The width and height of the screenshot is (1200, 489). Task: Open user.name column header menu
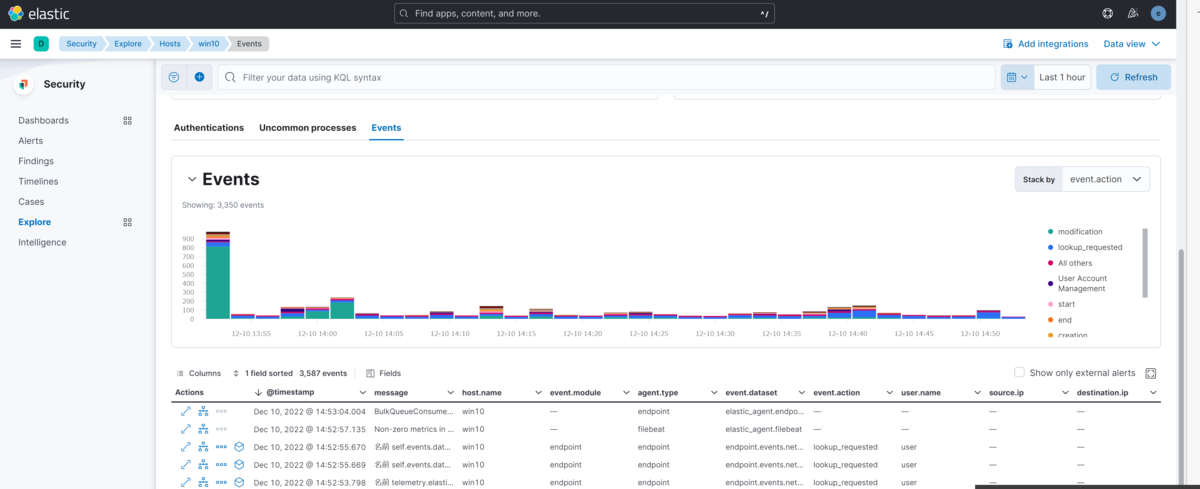pos(979,393)
